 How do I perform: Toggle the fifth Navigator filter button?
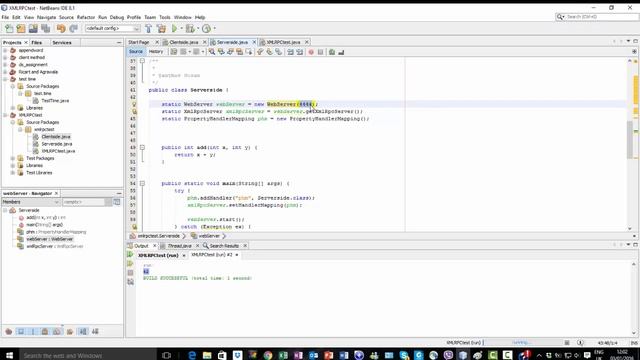tap(57, 331)
